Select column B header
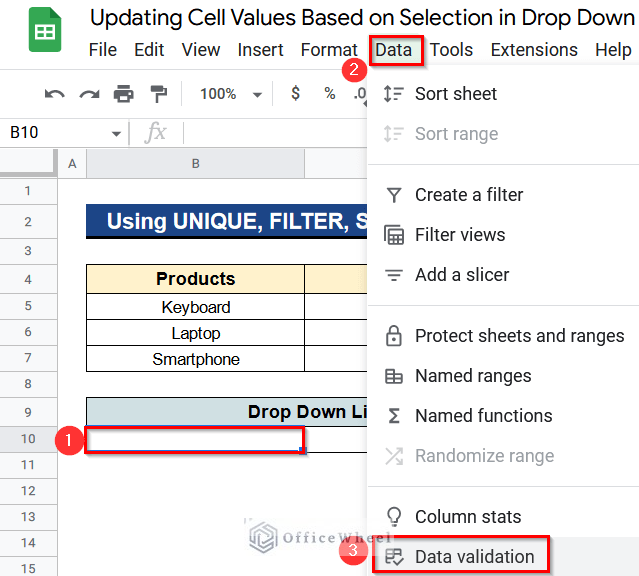 tap(196, 163)
